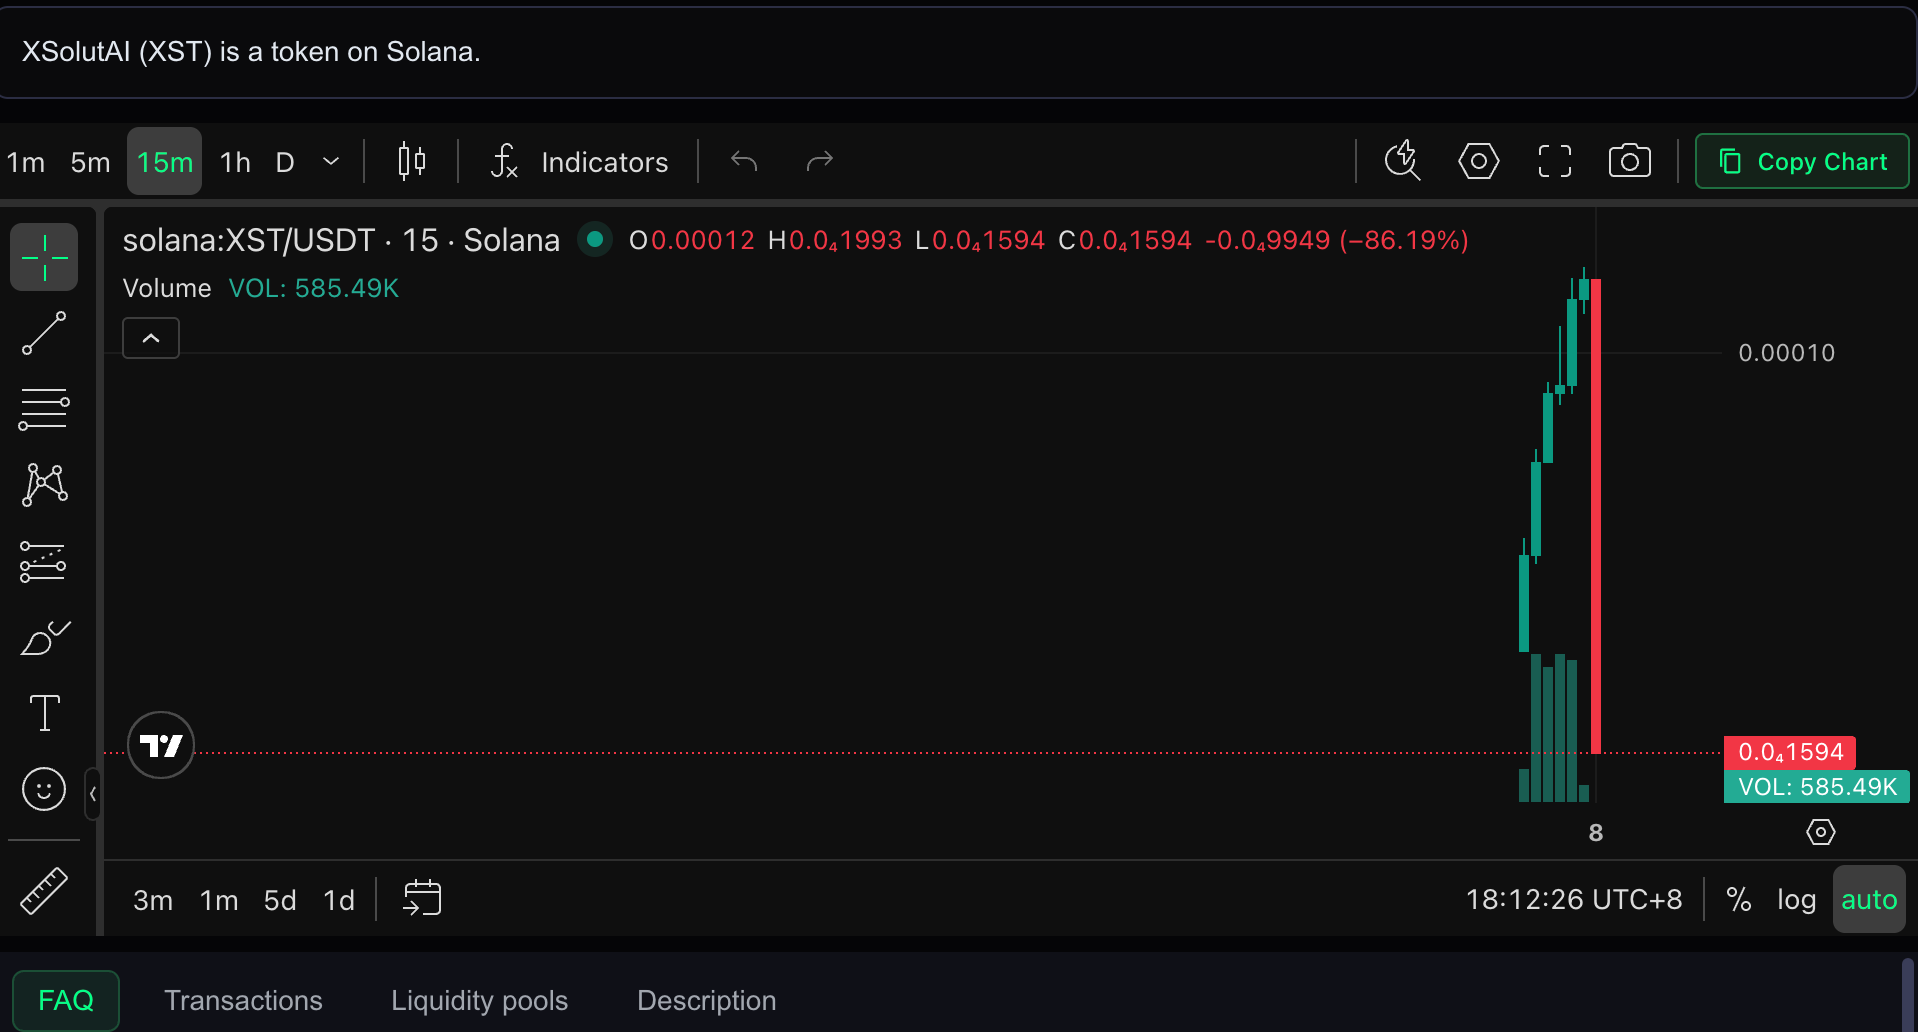Take a chart snapshot with camera icon
Image resolution: width=1918 pixels, height=1032 pixels.
click(1629, 161)
